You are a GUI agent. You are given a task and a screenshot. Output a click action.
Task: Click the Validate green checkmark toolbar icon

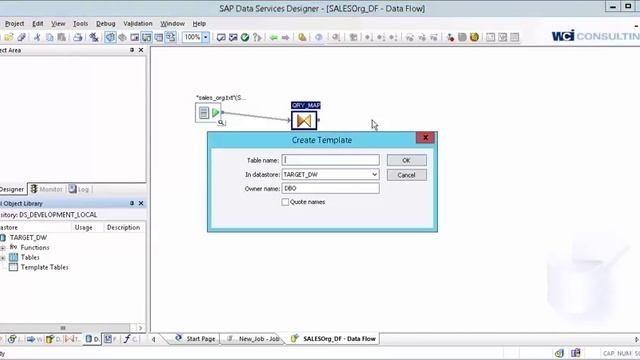[245, 37]
